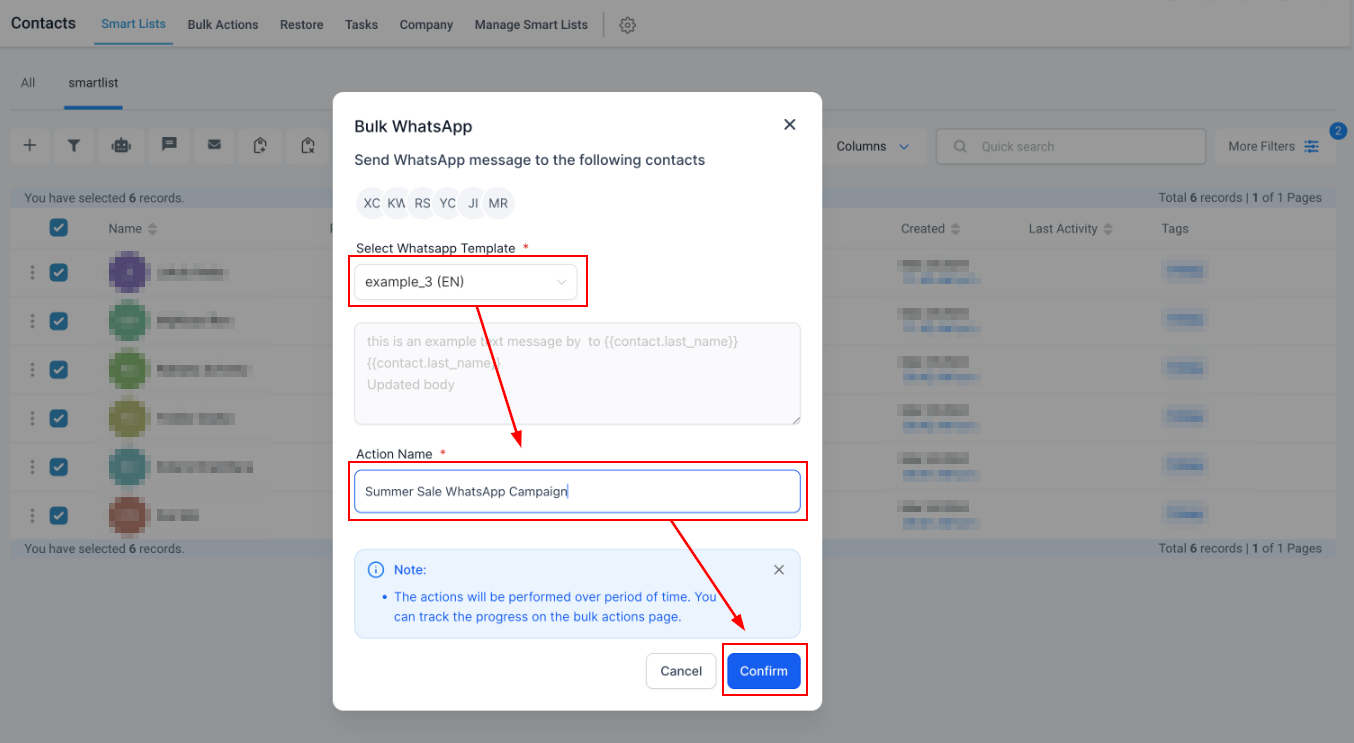1354x743 pixels.
Task: Click the chat bubble Send SMS icon
Action: click(x=170, y=145)
